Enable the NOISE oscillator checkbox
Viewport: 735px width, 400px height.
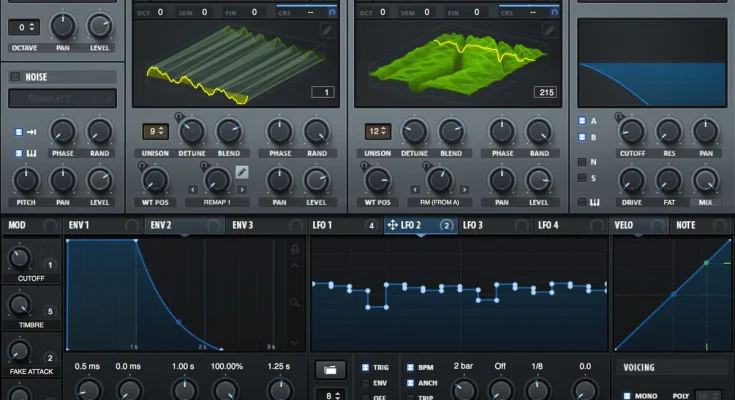click(x=14, y=76)
